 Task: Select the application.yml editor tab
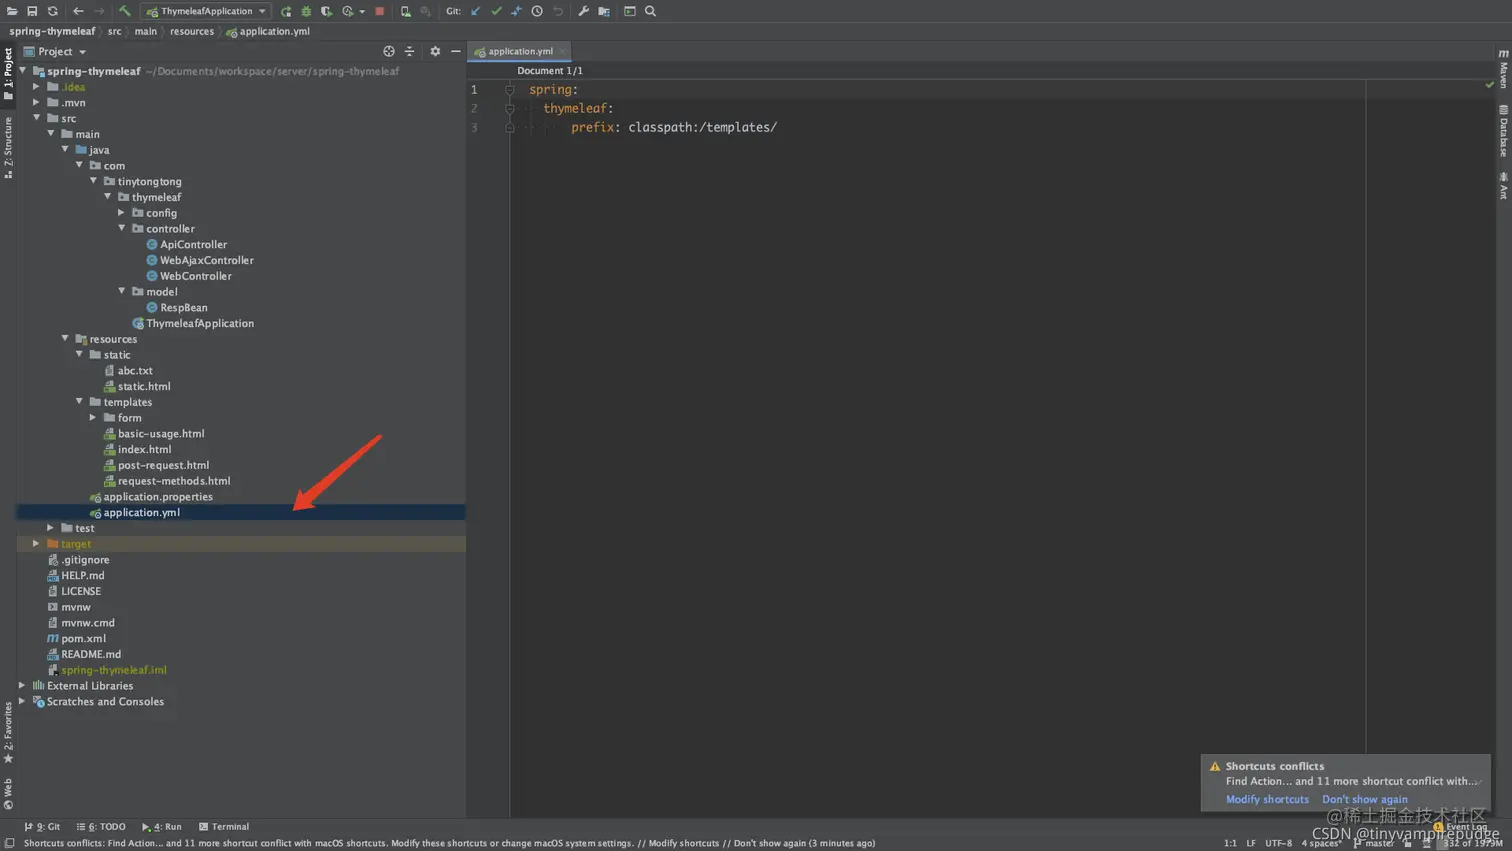[520, 51]
